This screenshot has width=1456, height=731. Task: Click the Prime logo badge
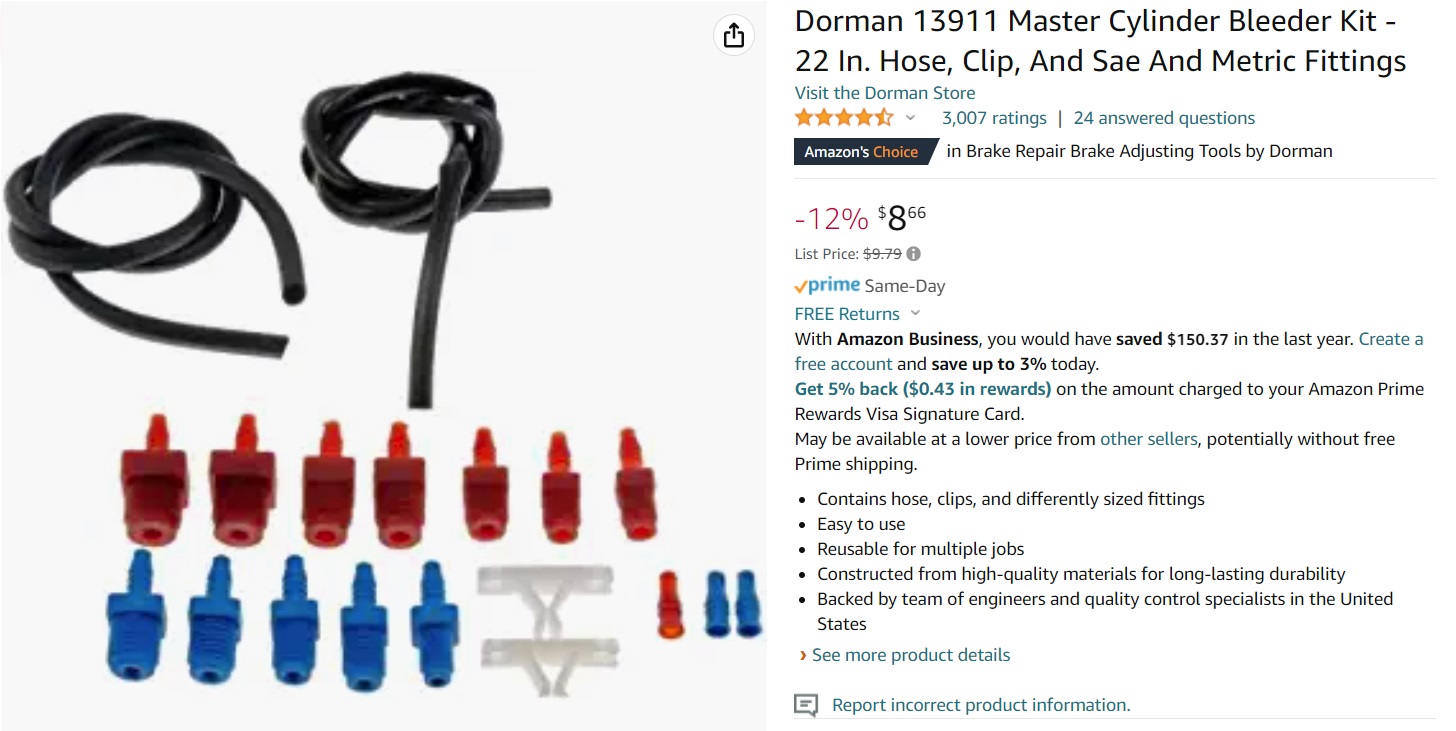click(x=827, y=286)
